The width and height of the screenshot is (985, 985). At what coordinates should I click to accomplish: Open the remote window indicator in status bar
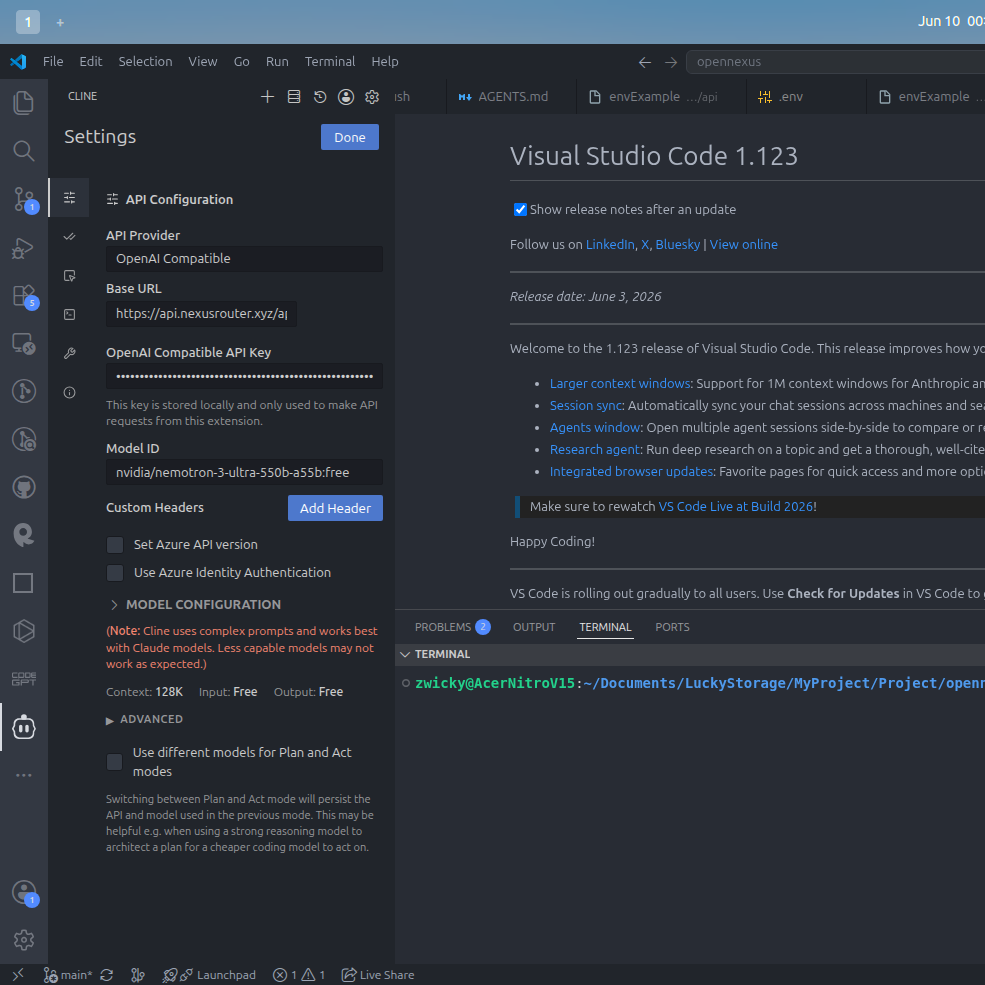pyautogui.click(x=18, y=974)
